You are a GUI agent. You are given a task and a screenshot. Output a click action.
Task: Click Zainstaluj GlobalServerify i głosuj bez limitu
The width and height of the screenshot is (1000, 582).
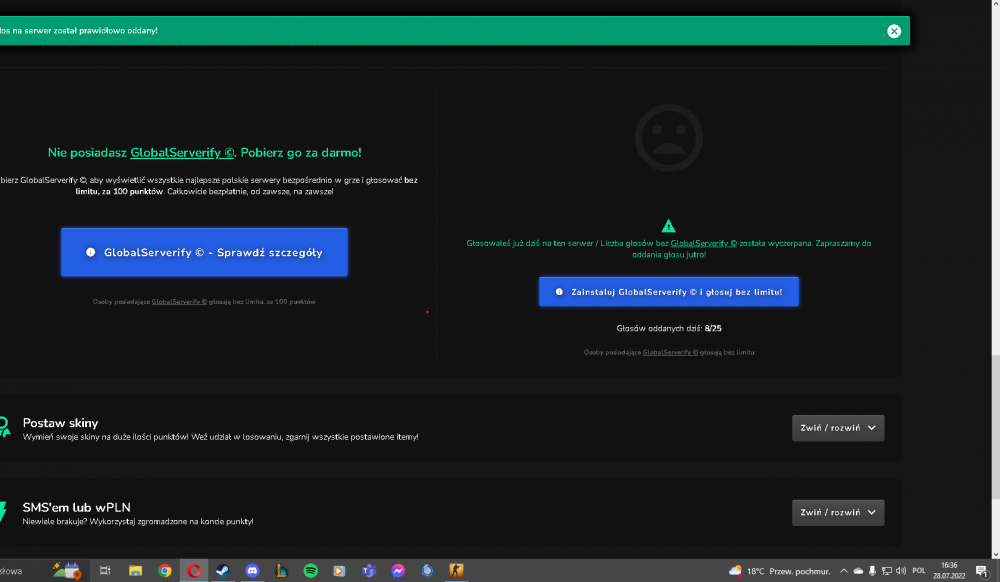coord(668,292)
